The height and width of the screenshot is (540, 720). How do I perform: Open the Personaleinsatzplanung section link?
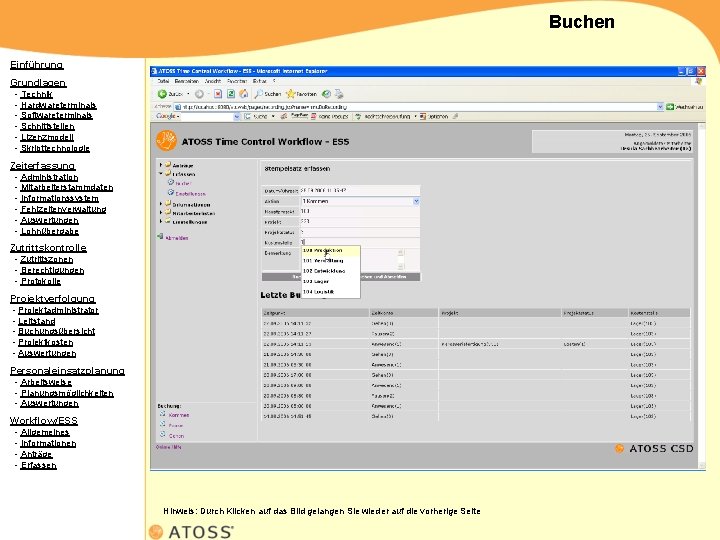click(x=68, y=371)
